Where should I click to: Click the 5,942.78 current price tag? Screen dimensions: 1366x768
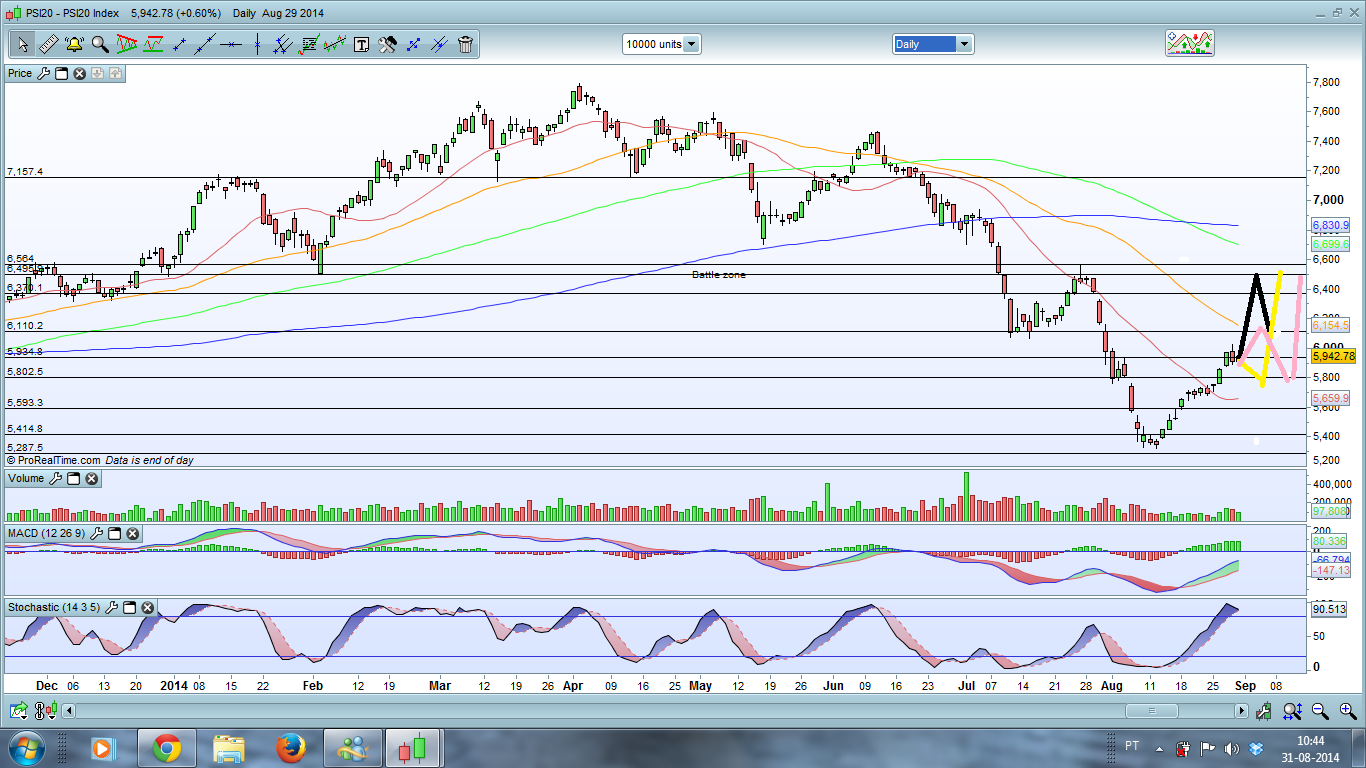tap(1336, 356)
